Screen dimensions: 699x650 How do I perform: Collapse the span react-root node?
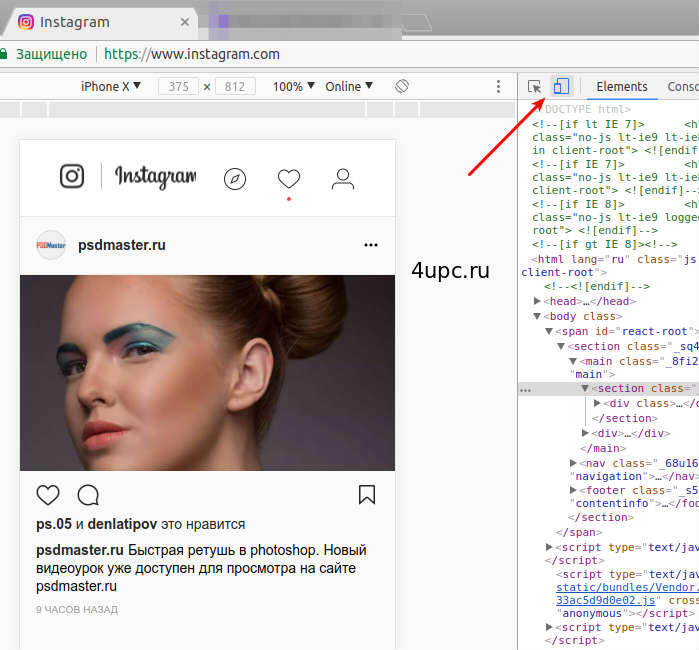pos(549,331)
